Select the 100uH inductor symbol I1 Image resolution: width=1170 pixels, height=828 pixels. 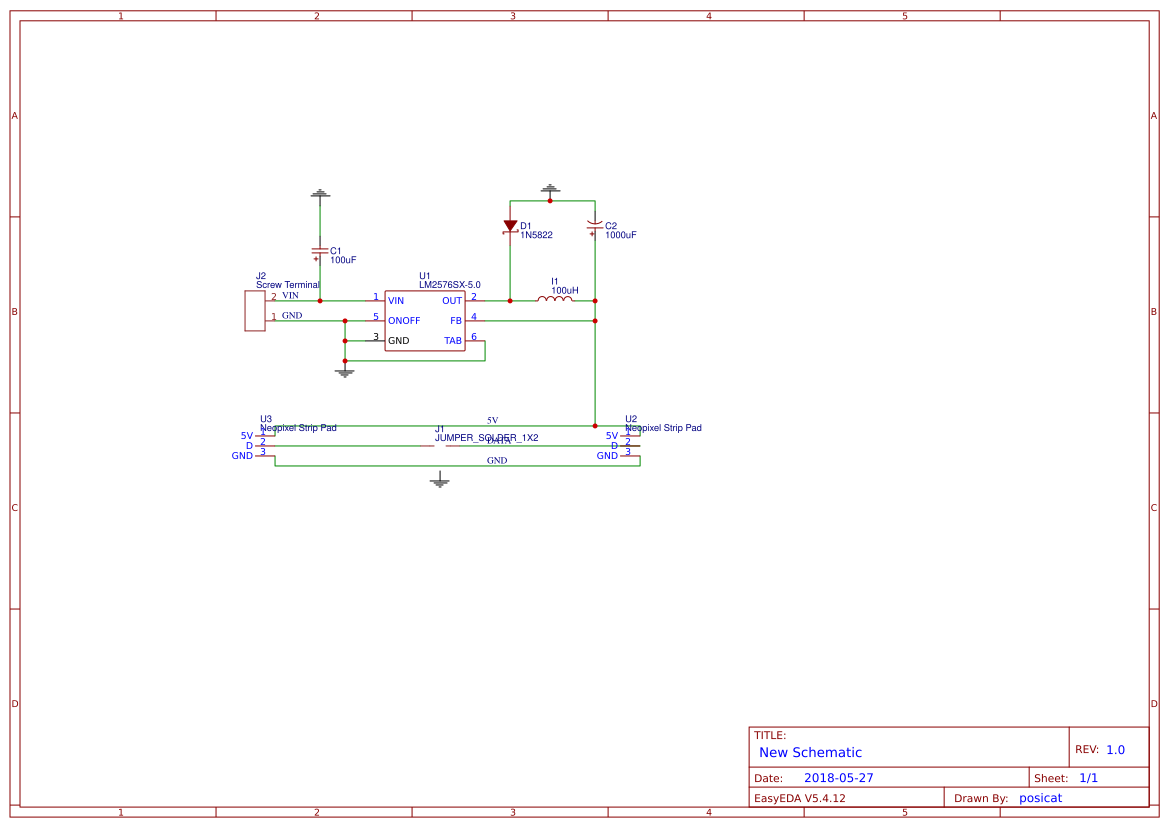[x=557, y=298]
